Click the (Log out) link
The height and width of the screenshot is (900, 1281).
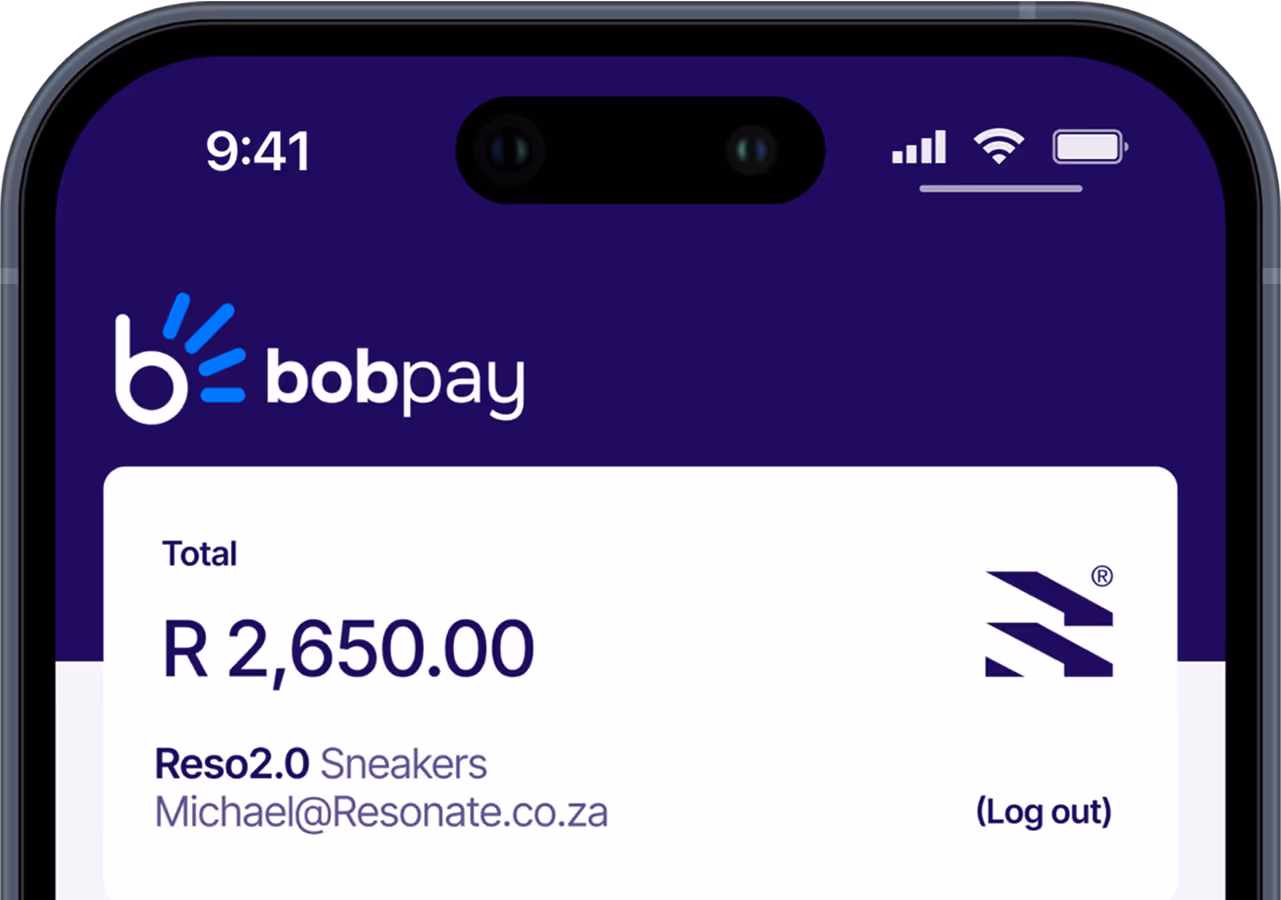coord(1044,811)
